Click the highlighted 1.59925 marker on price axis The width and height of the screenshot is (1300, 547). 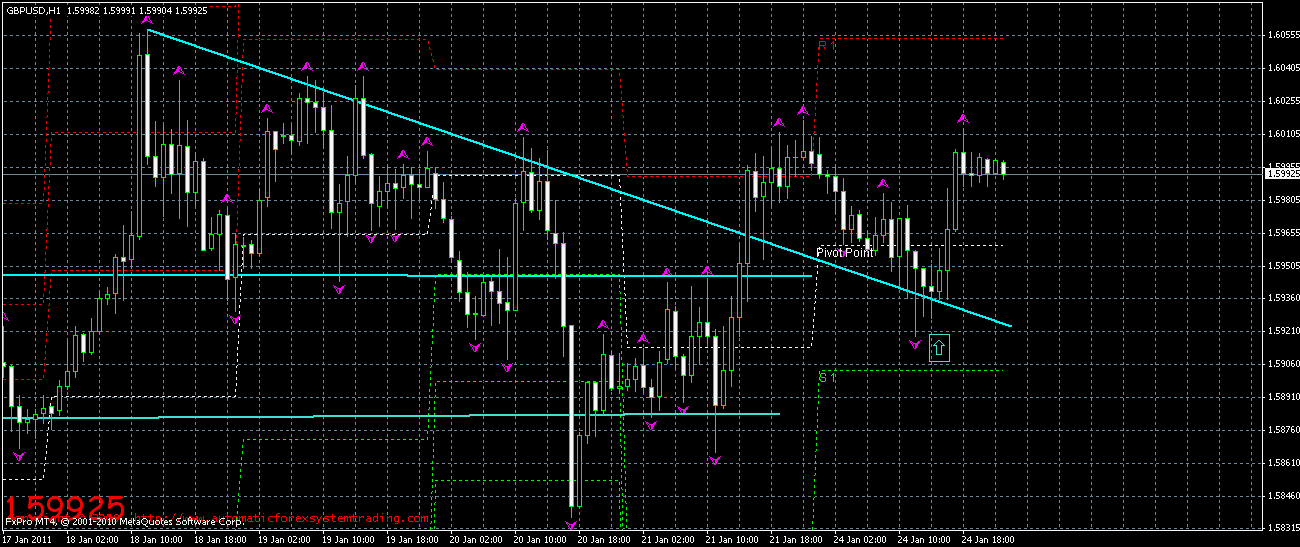point(1282,173)
